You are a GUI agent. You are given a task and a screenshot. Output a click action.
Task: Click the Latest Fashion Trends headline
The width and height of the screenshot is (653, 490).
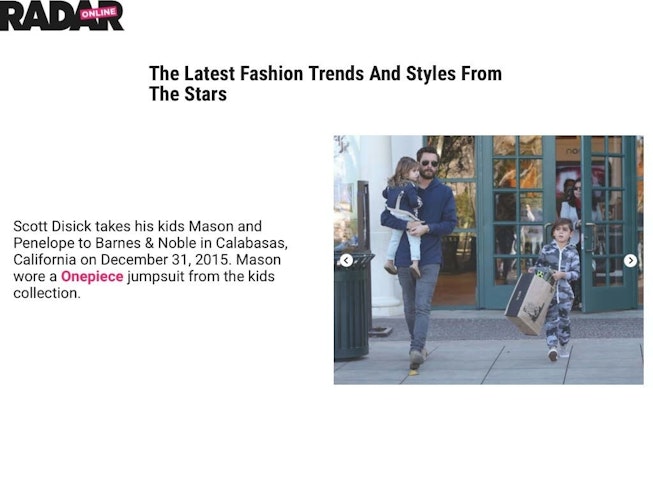[x=325, y=84]
